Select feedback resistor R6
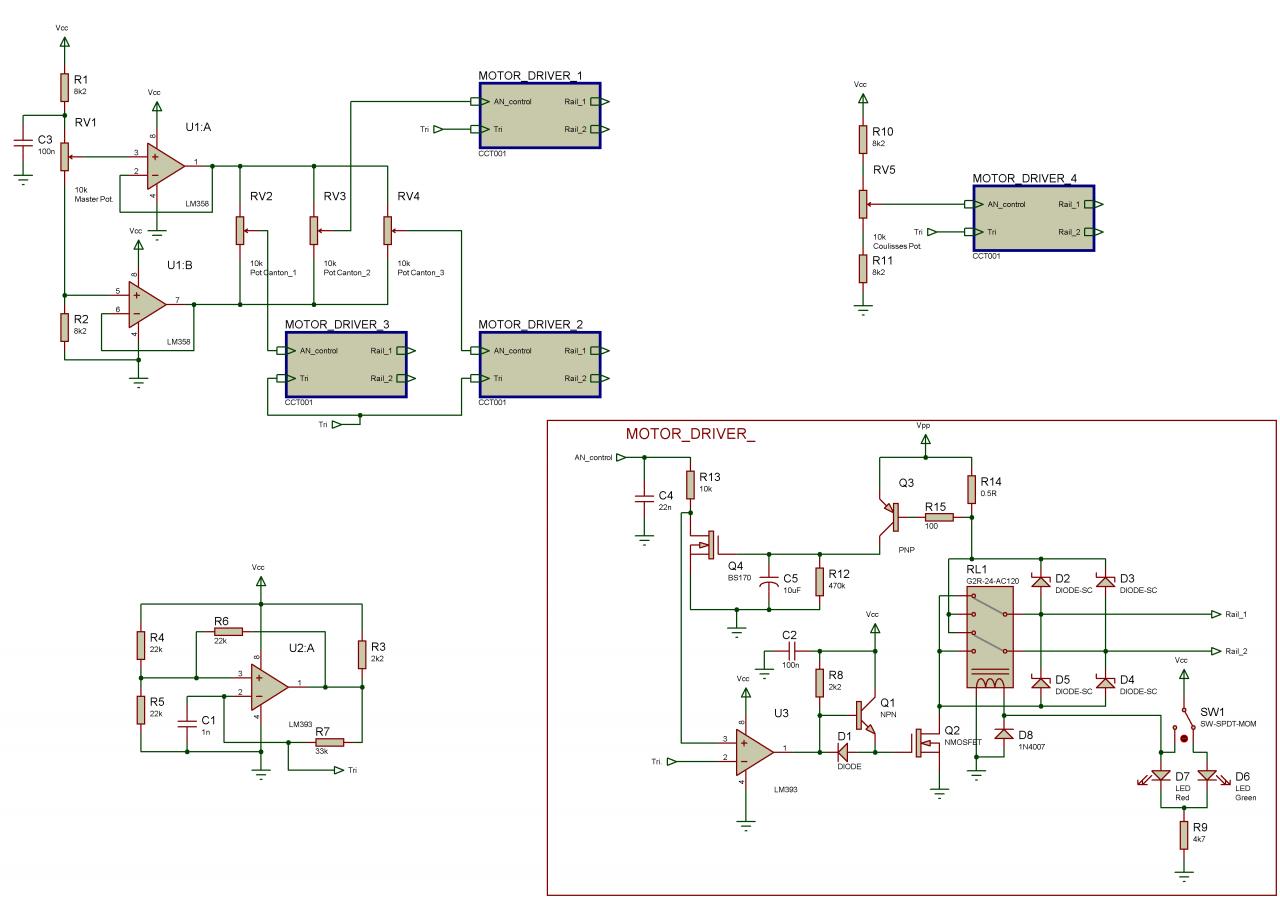Viewport: 1280px width, 903px height. (x=228, y=631)
